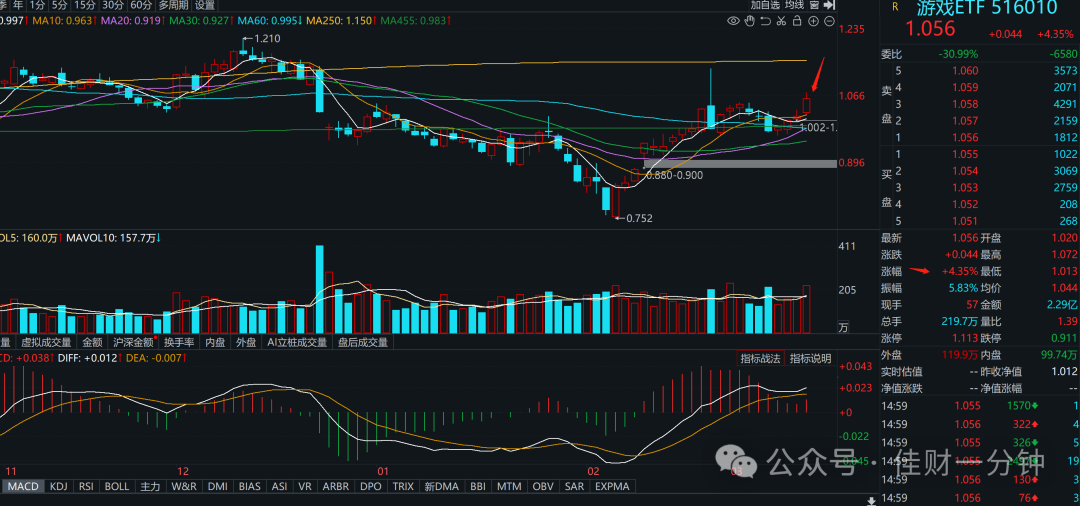Click the MA10: 0.963 legend label
1080x506 pixels.
click(62, 21)
